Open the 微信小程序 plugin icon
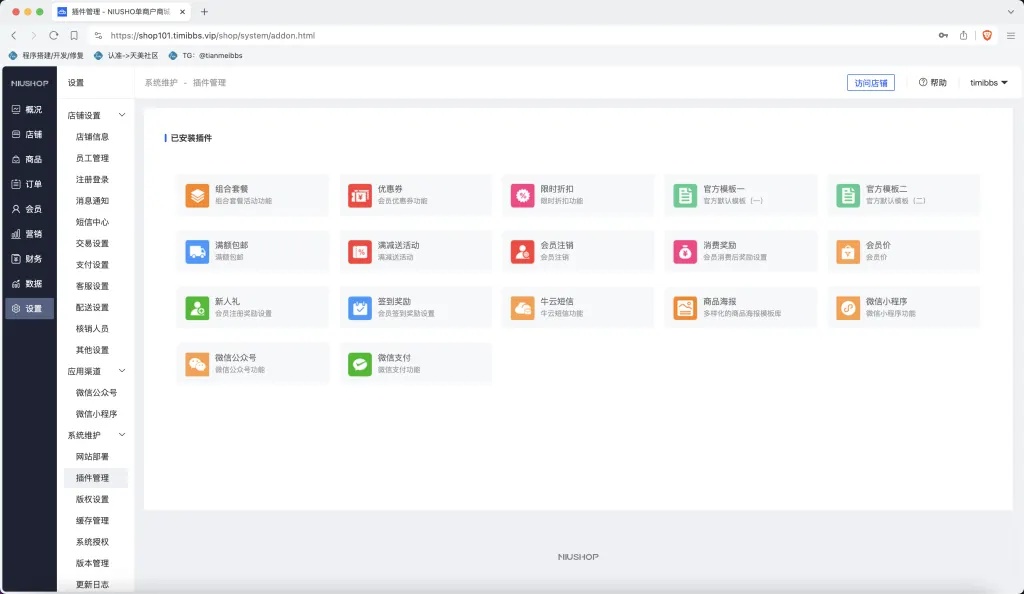Image resolution: width=1024 pixels, height=594 pixels. coord(848,307)
